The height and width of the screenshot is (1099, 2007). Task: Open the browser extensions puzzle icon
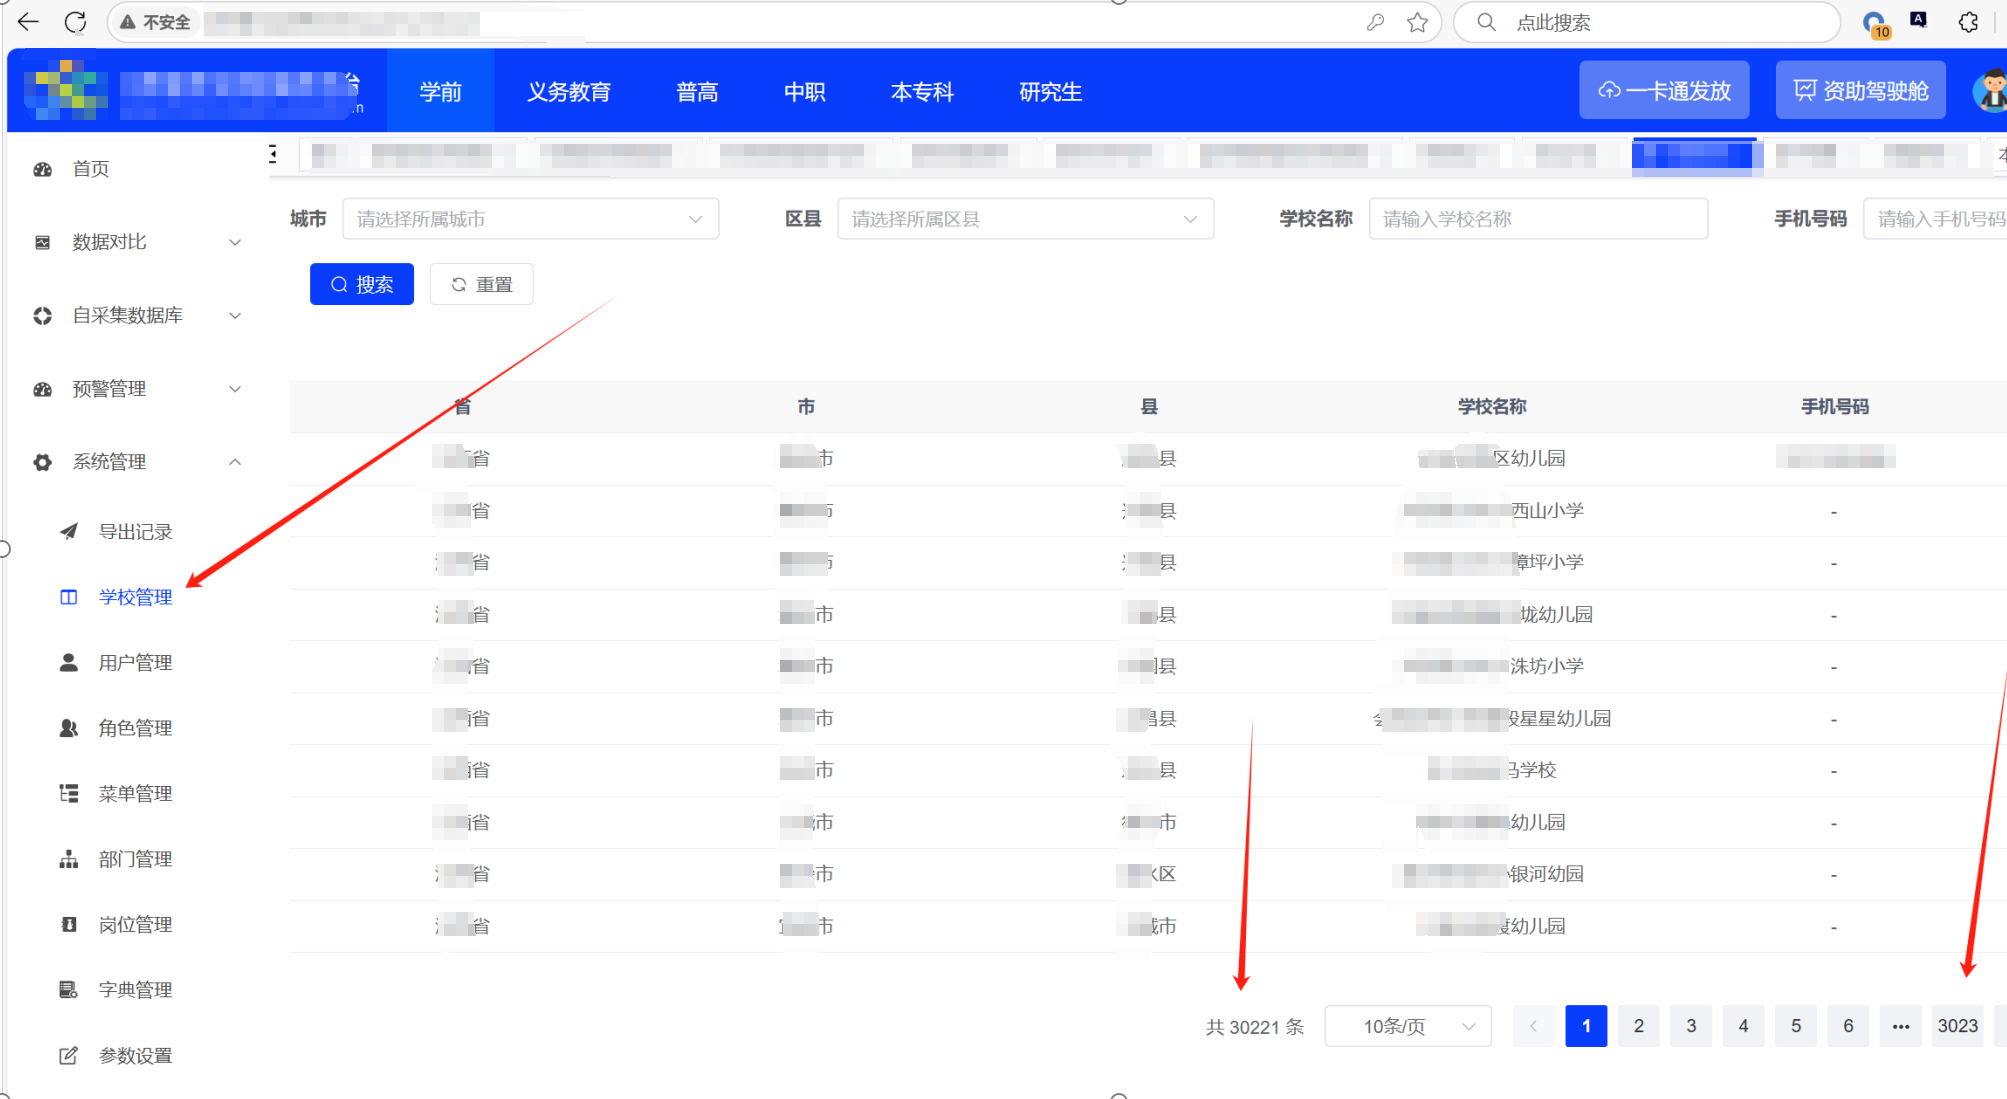coord(1968,22)
